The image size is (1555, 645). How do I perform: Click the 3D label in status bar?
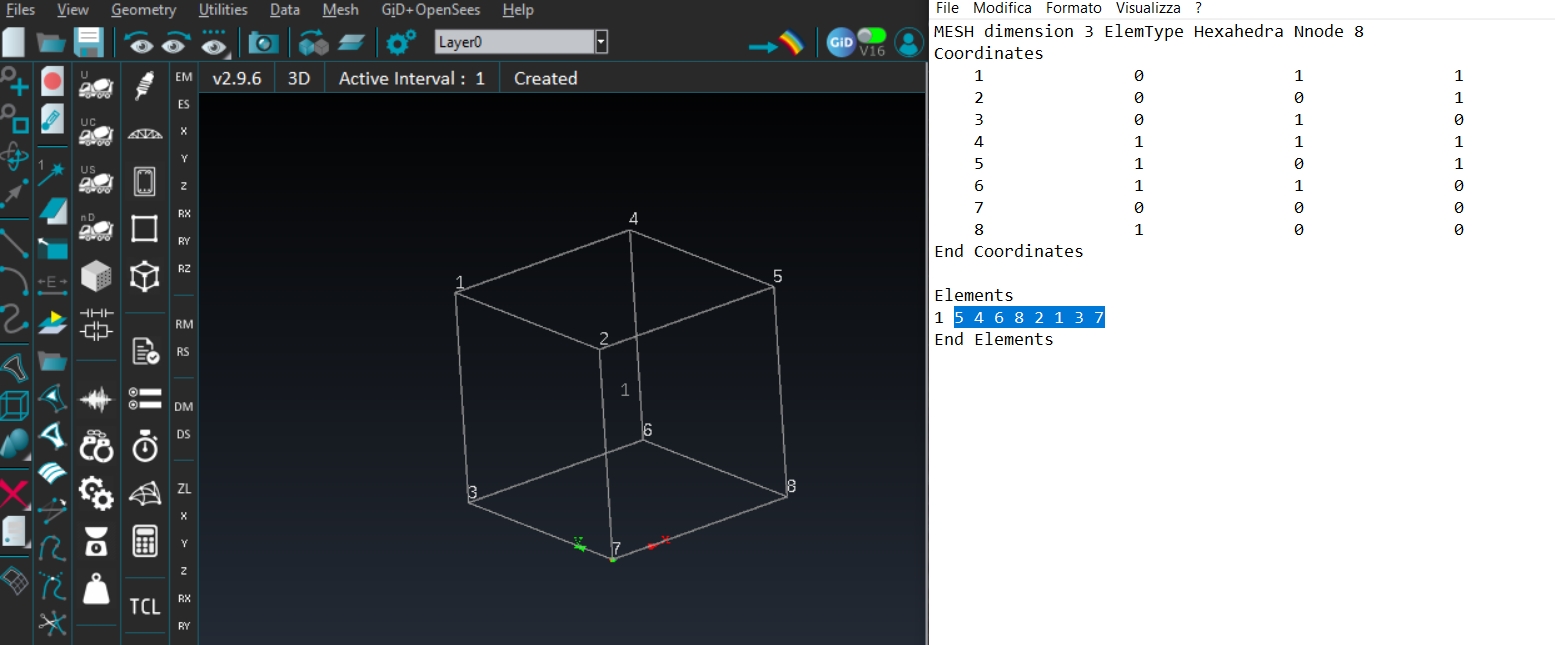coord(299,78)
